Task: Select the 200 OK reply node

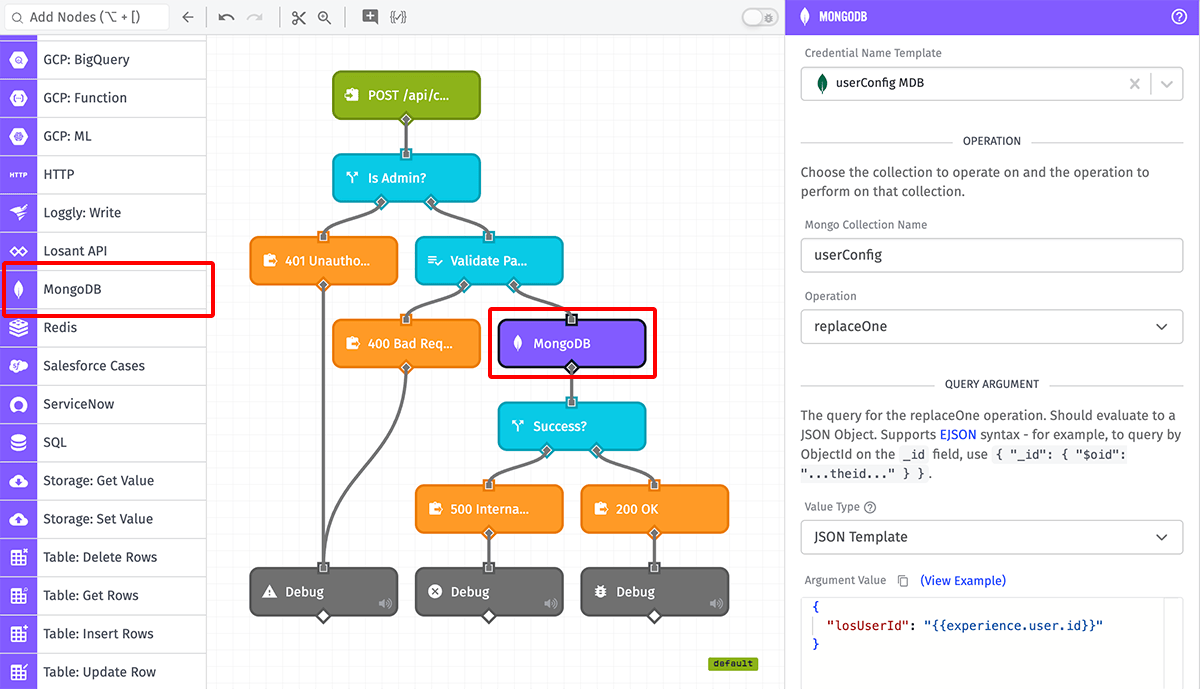Action: click(x=655, y=509)
